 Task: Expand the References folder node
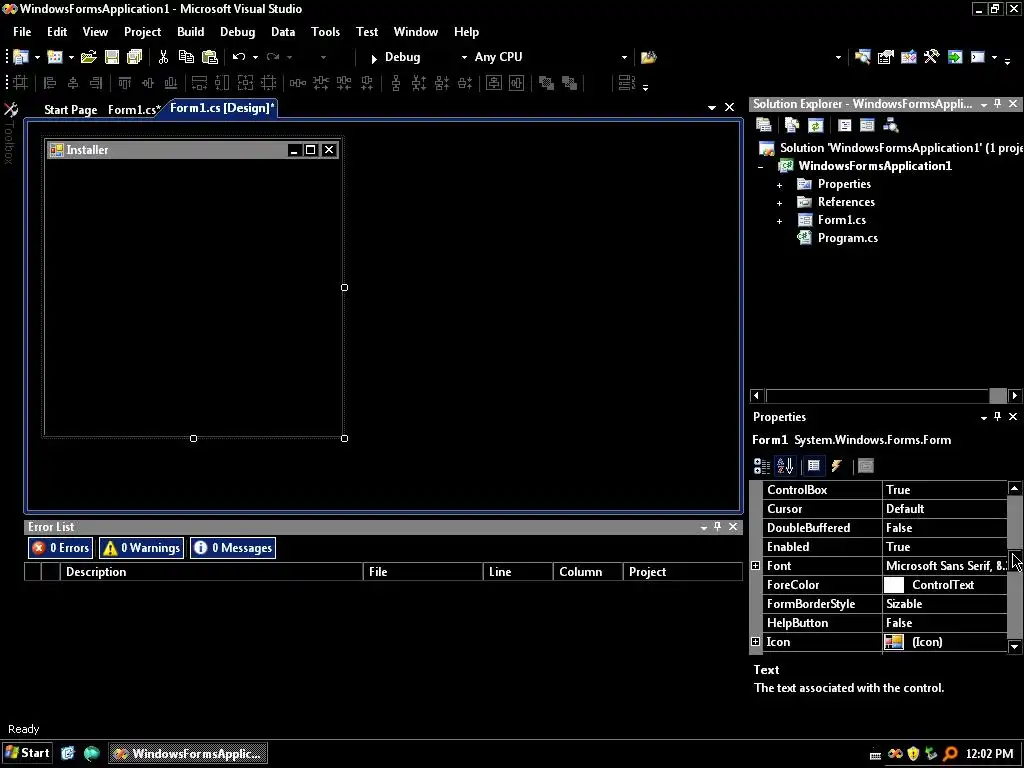pyautogui.click(x=779, y=203)
